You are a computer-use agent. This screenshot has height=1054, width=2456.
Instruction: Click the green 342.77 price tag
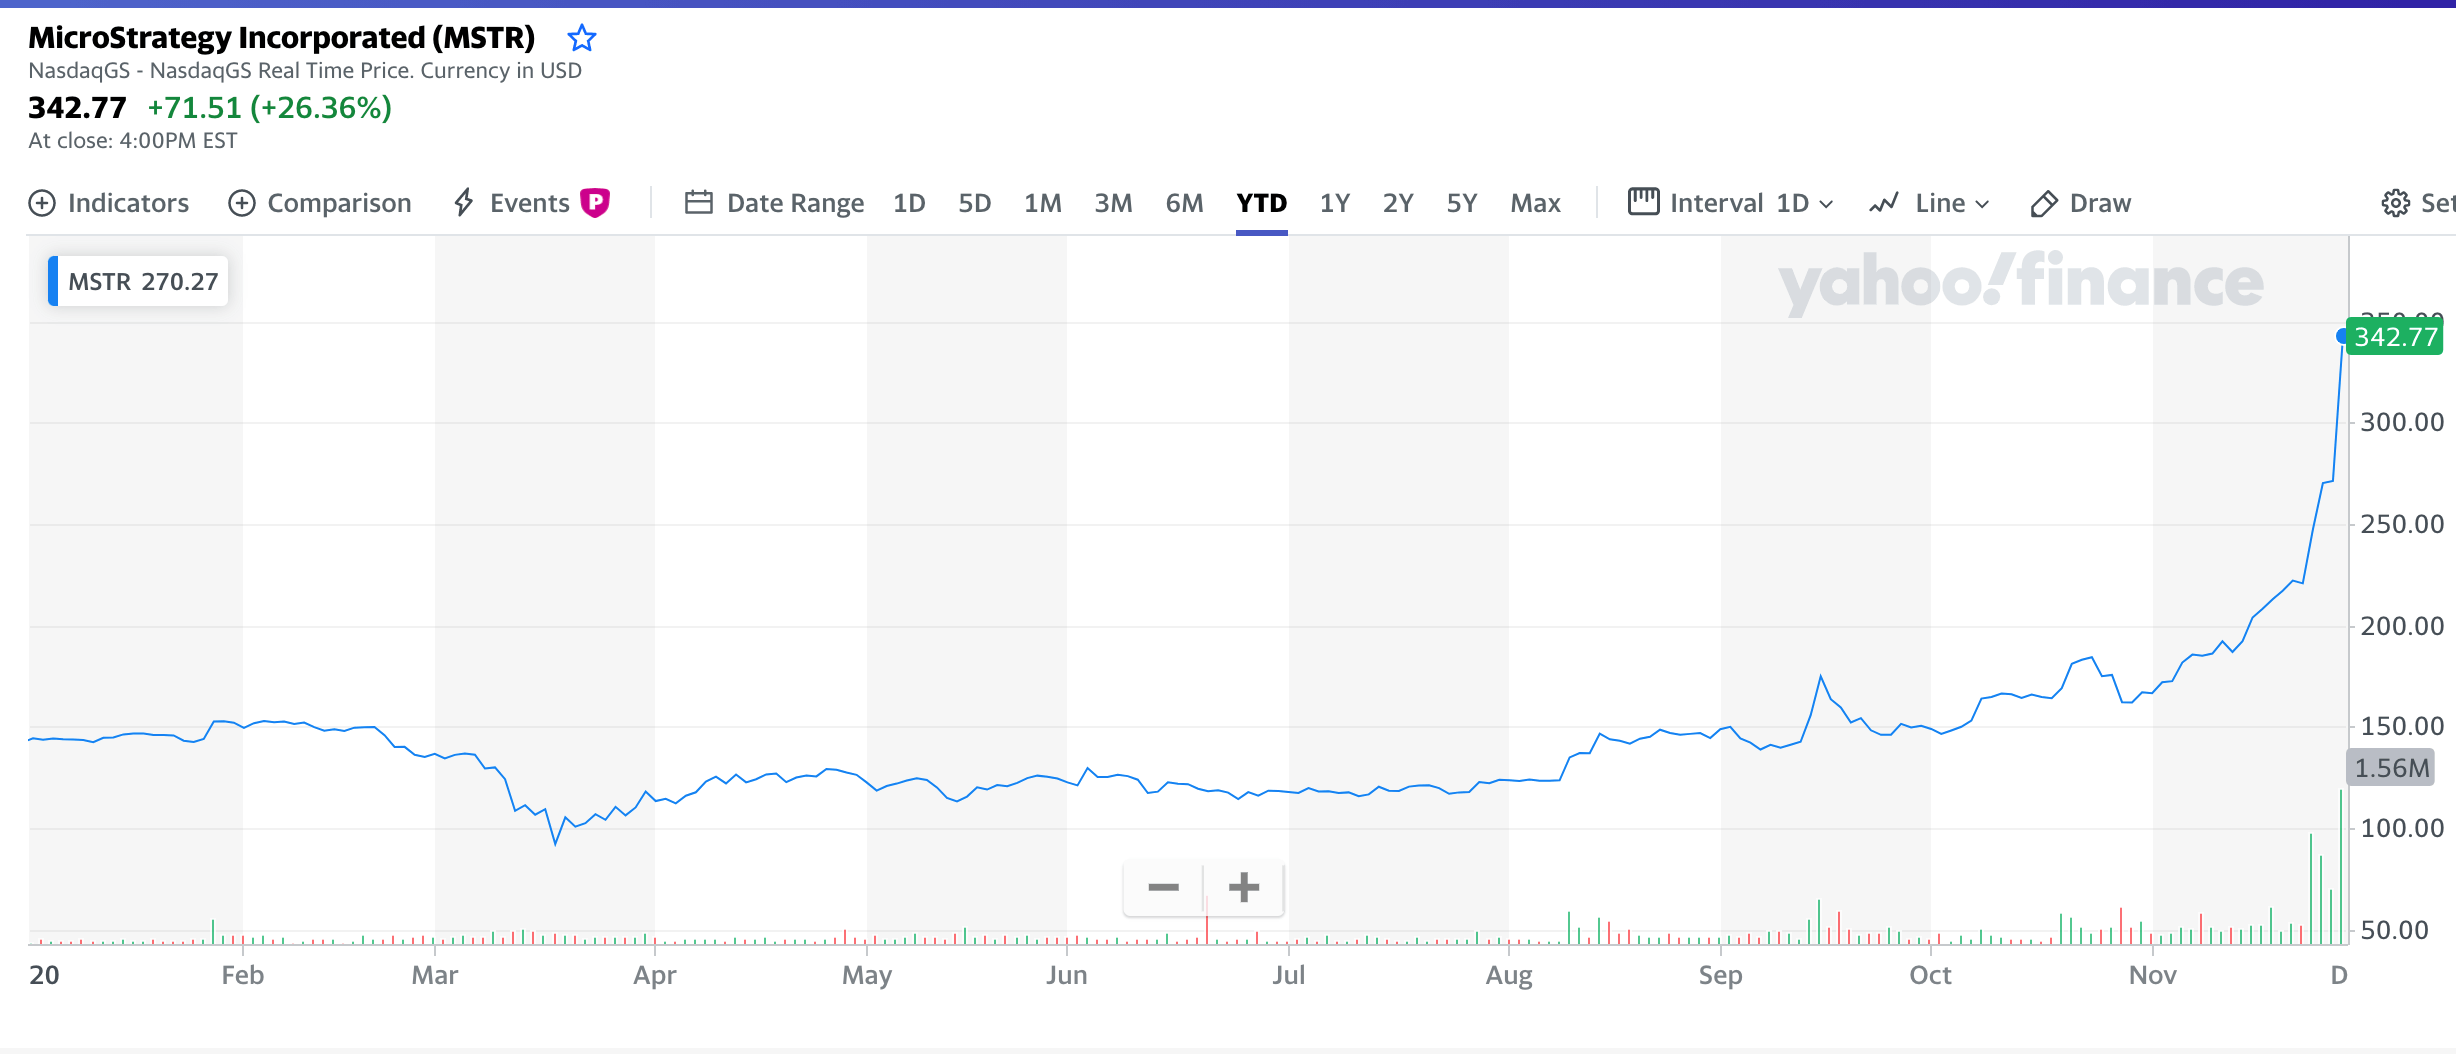pos(2396,337)
